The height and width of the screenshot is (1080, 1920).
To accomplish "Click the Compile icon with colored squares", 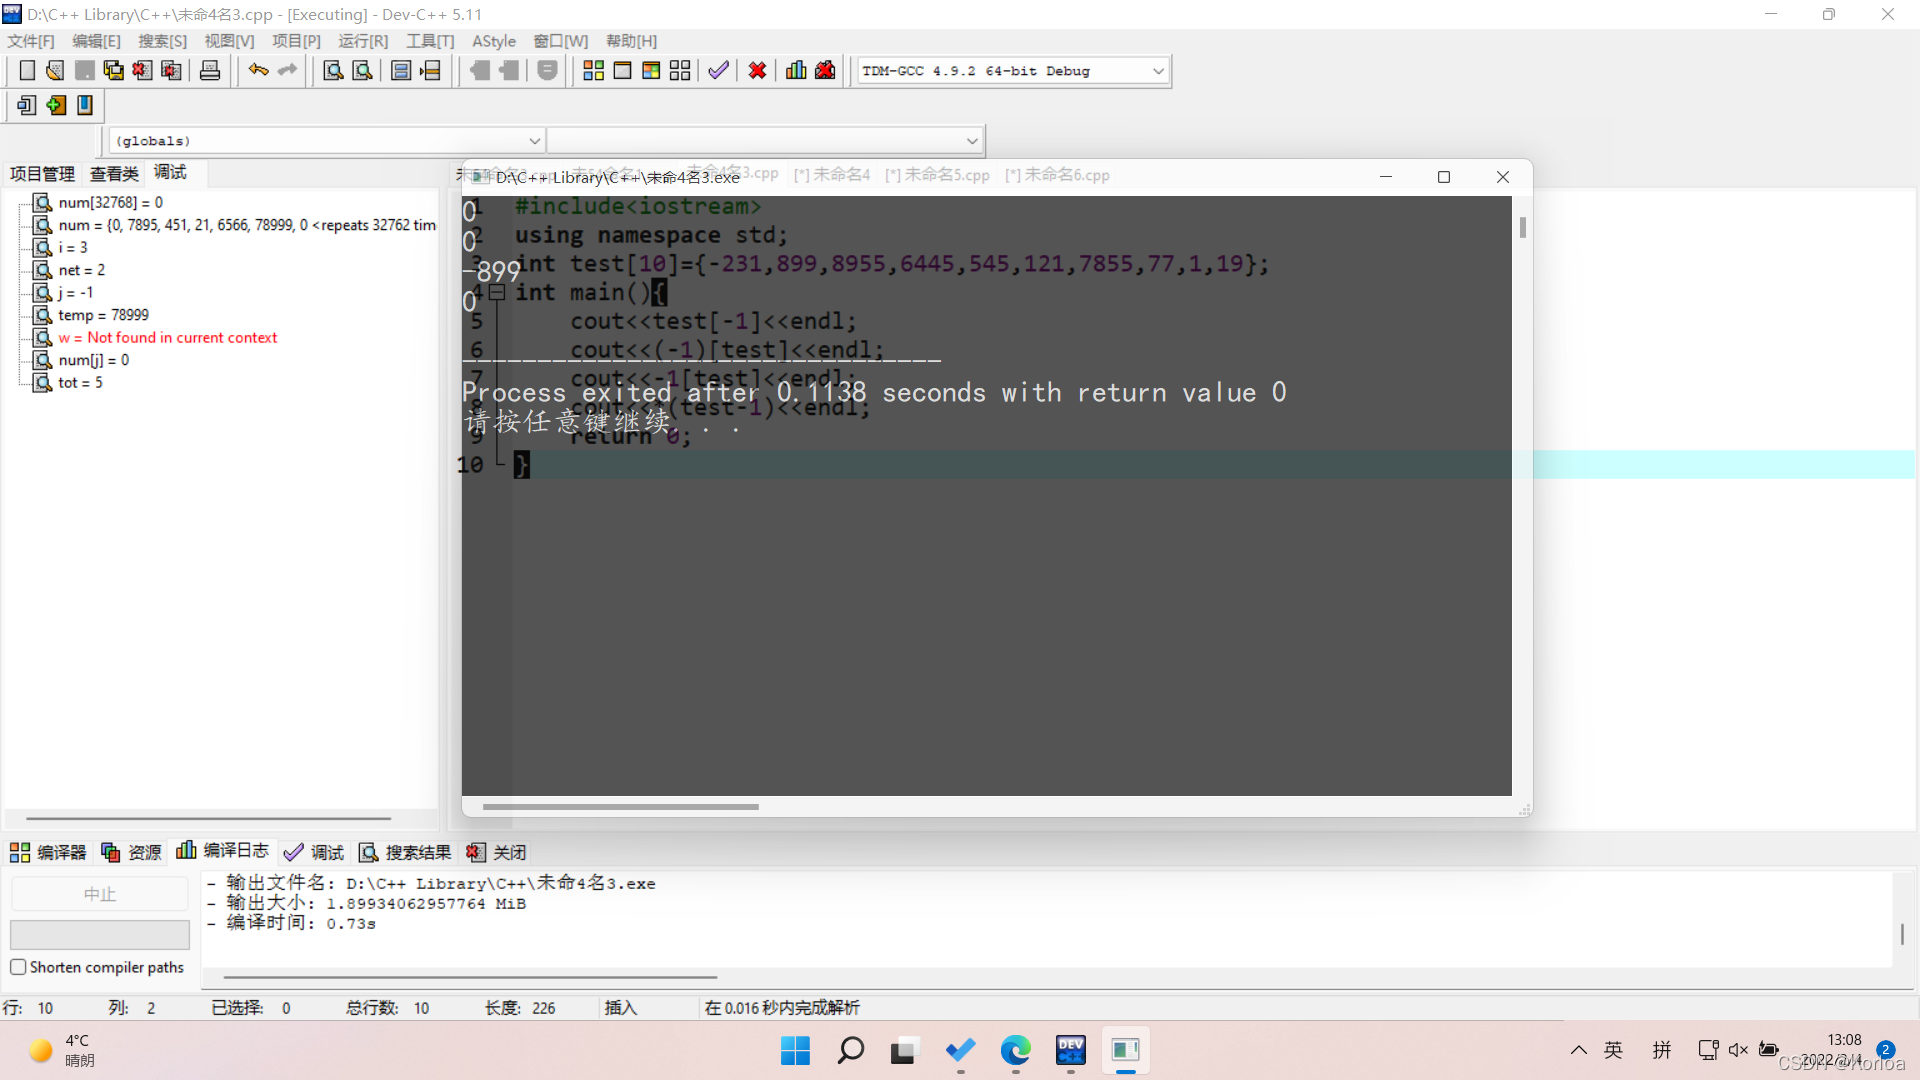I will tap(593, 71).
